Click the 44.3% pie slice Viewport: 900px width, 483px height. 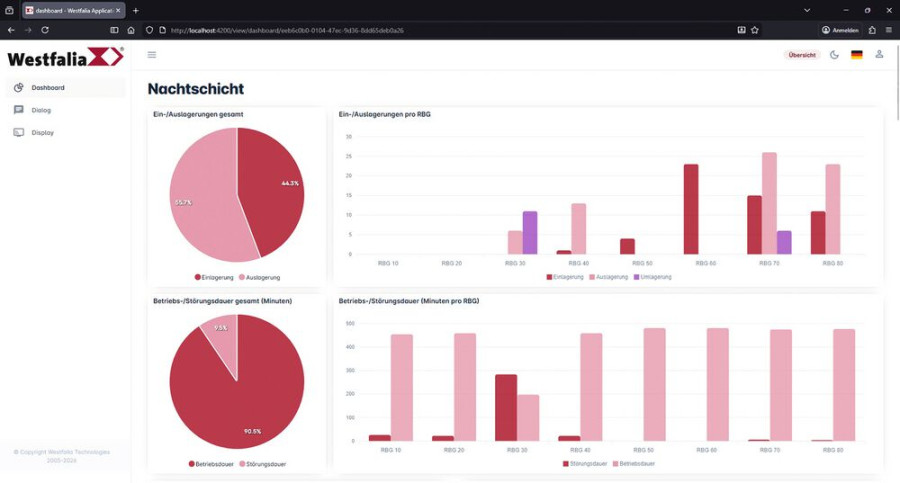[270, 190]
